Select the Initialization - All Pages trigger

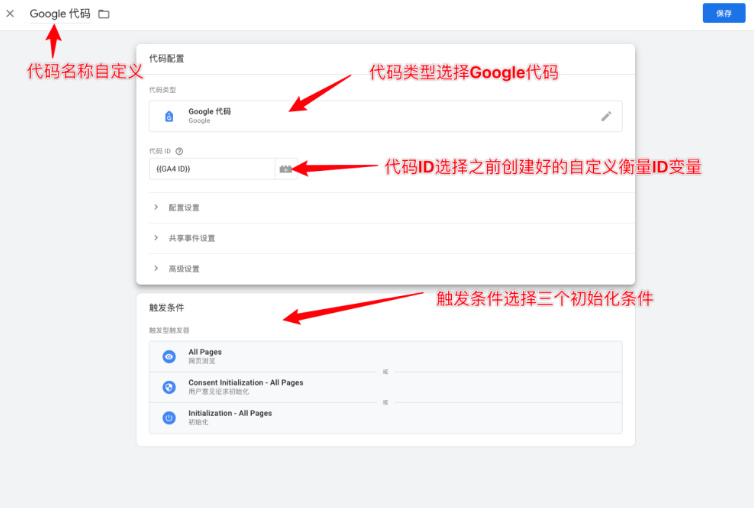(386, 418)
